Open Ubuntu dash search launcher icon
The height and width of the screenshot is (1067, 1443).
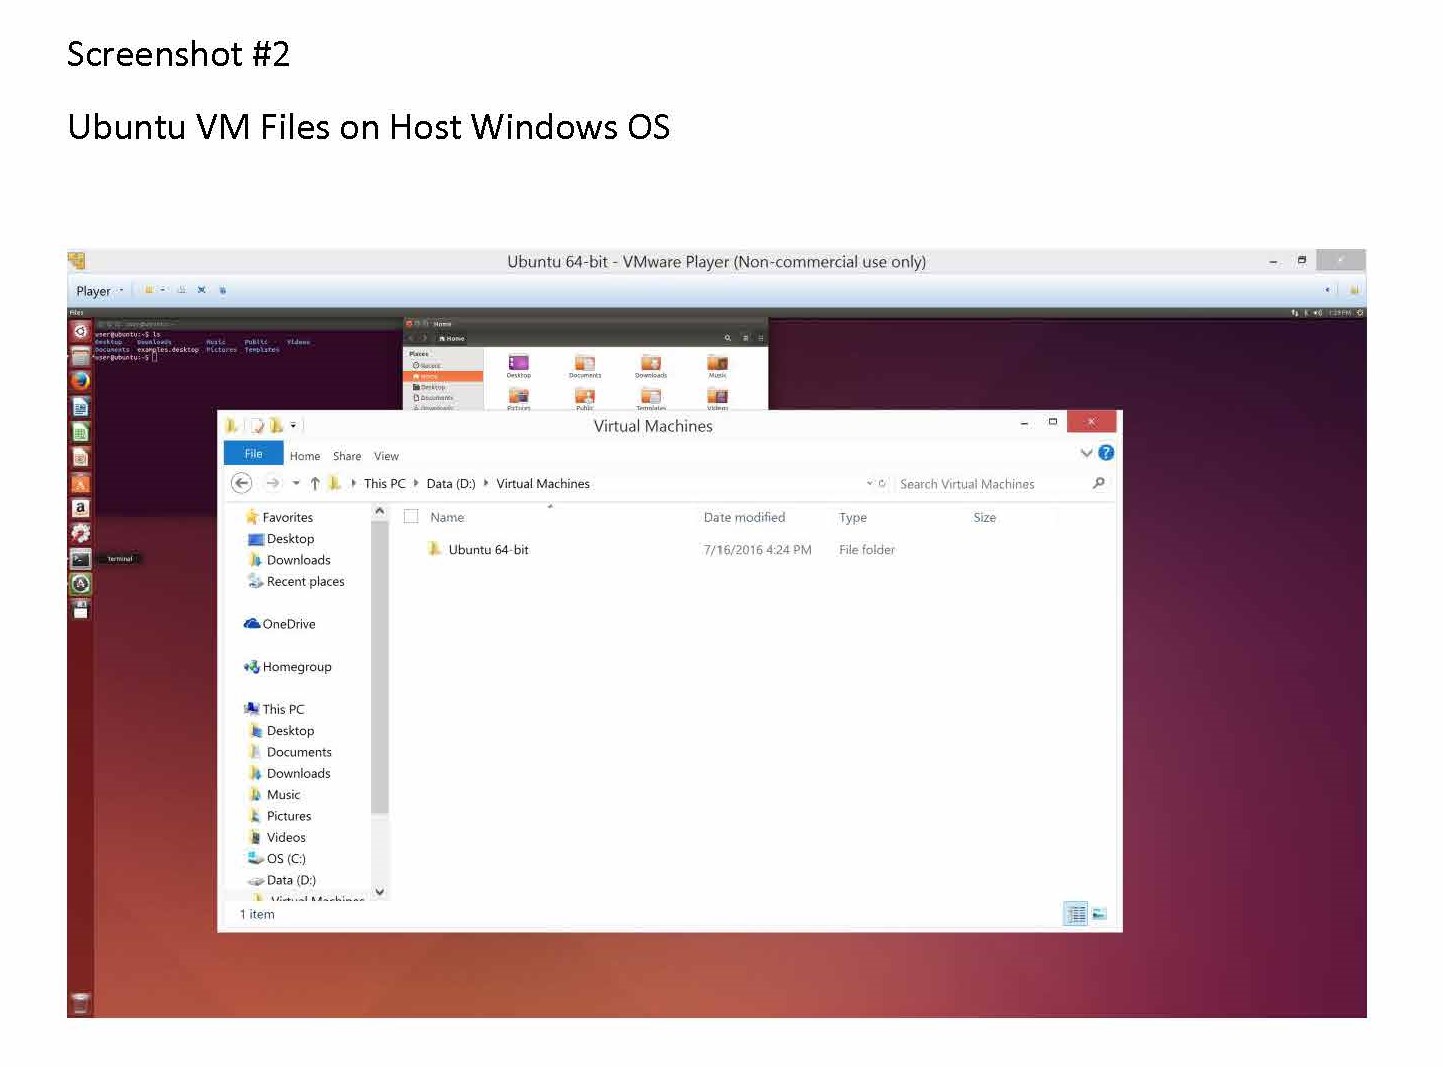[81, 331]
